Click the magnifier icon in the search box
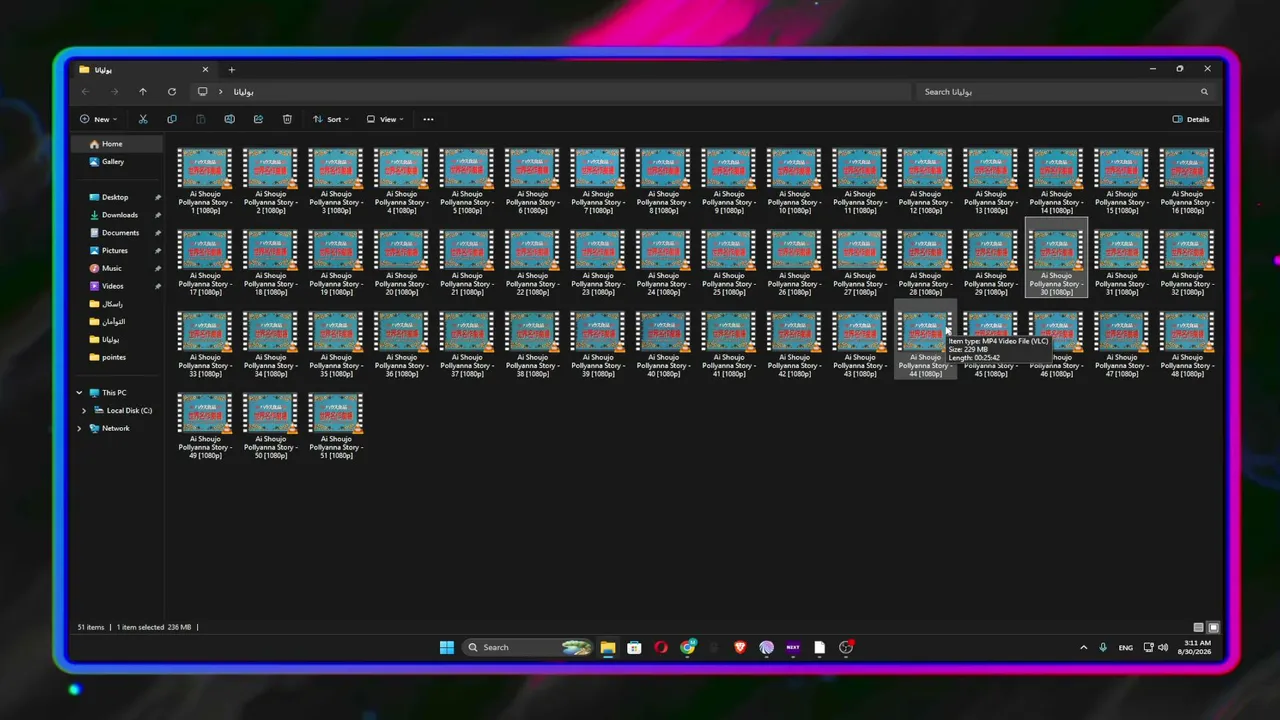This screenshot has width=1280, height=720. click(1205, 92)
